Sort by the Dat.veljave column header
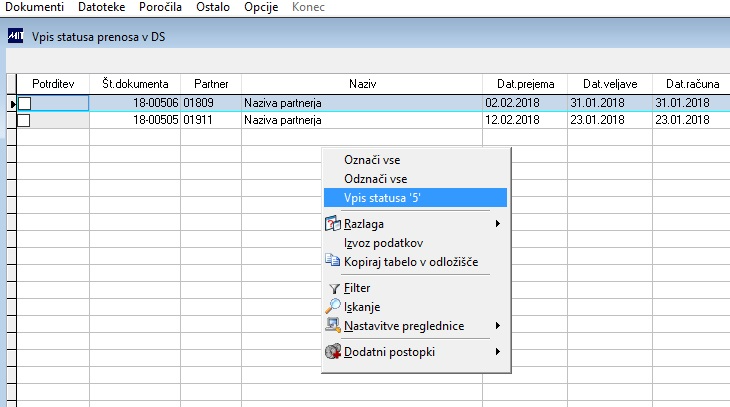The height and width of the screenshot is (407, 730). 610,84
